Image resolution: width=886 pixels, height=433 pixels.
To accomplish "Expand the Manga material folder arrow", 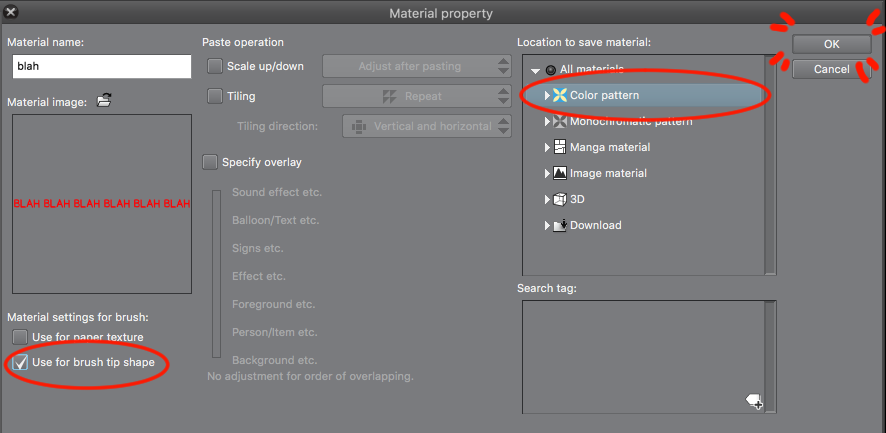I will coord(547,148).
